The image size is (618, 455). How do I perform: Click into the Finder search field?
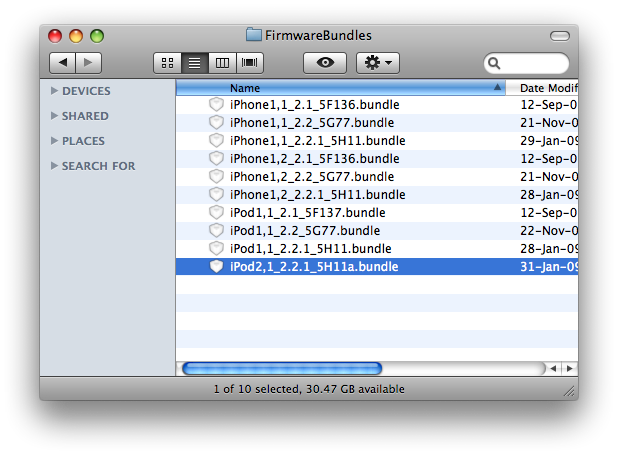[527, 63]
